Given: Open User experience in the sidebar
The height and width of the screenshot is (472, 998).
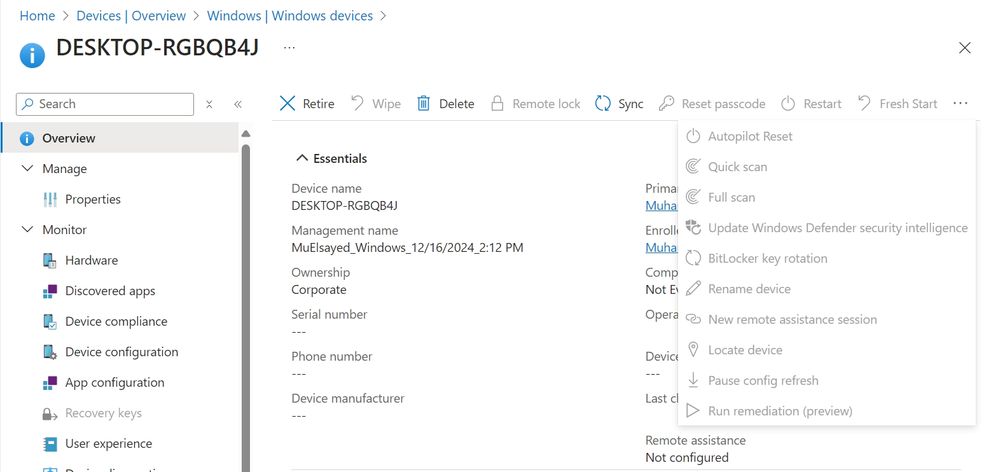Looking at the screenshot, I should (108, 444).
